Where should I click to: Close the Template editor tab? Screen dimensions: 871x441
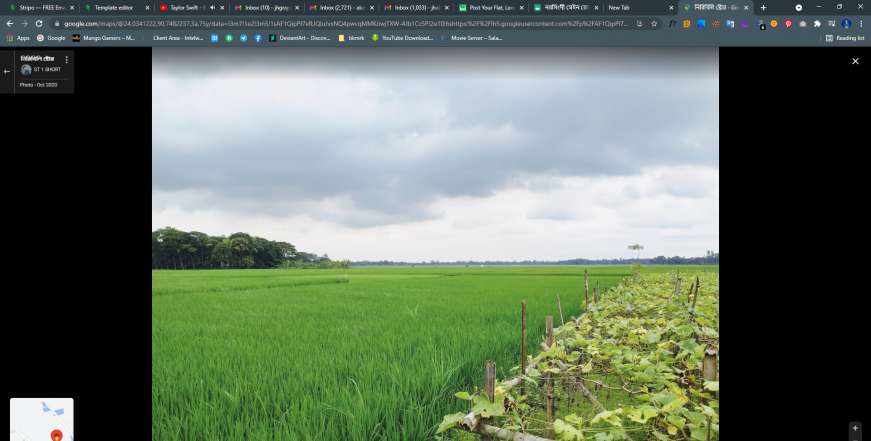(147, 8)
